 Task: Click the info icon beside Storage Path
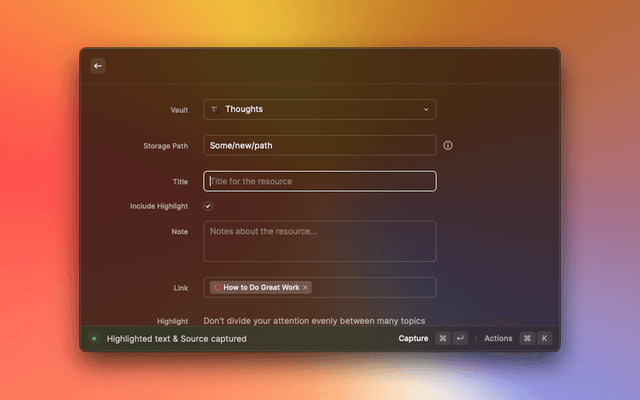point(448,145)
